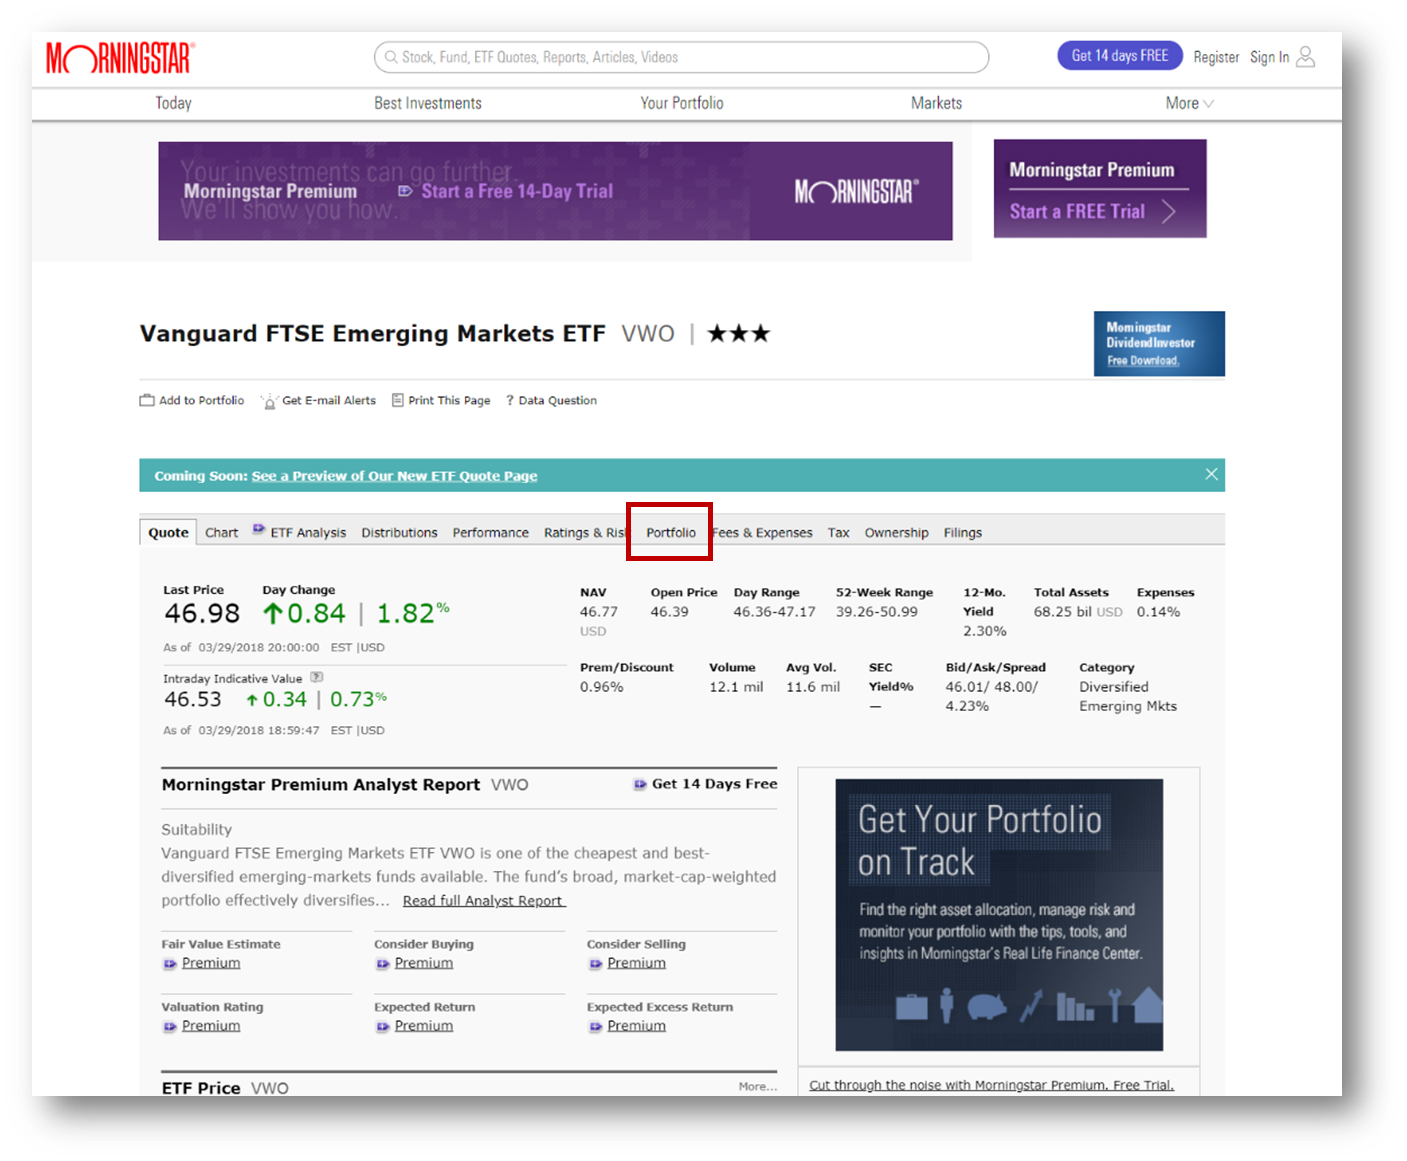Click the Get 14 days FREE button

[1119, 56]
